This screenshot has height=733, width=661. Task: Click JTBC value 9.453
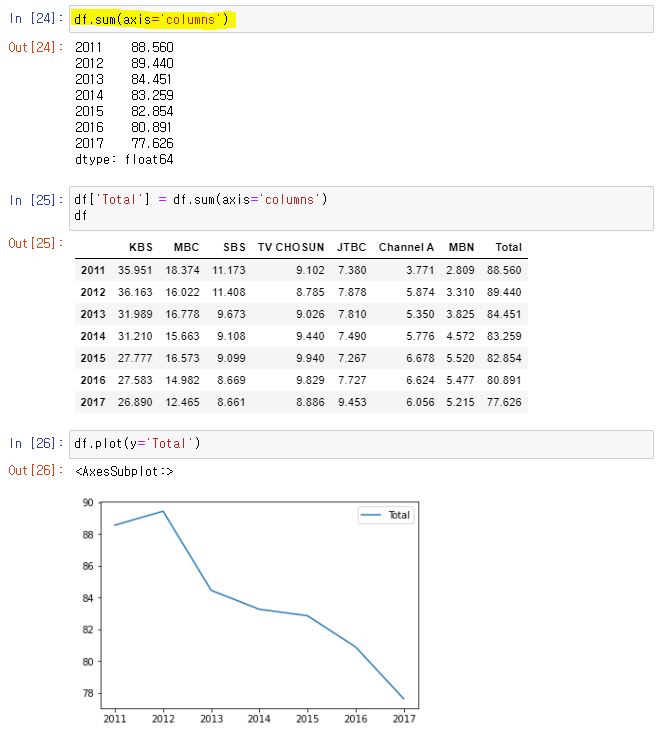pos(352,402)
